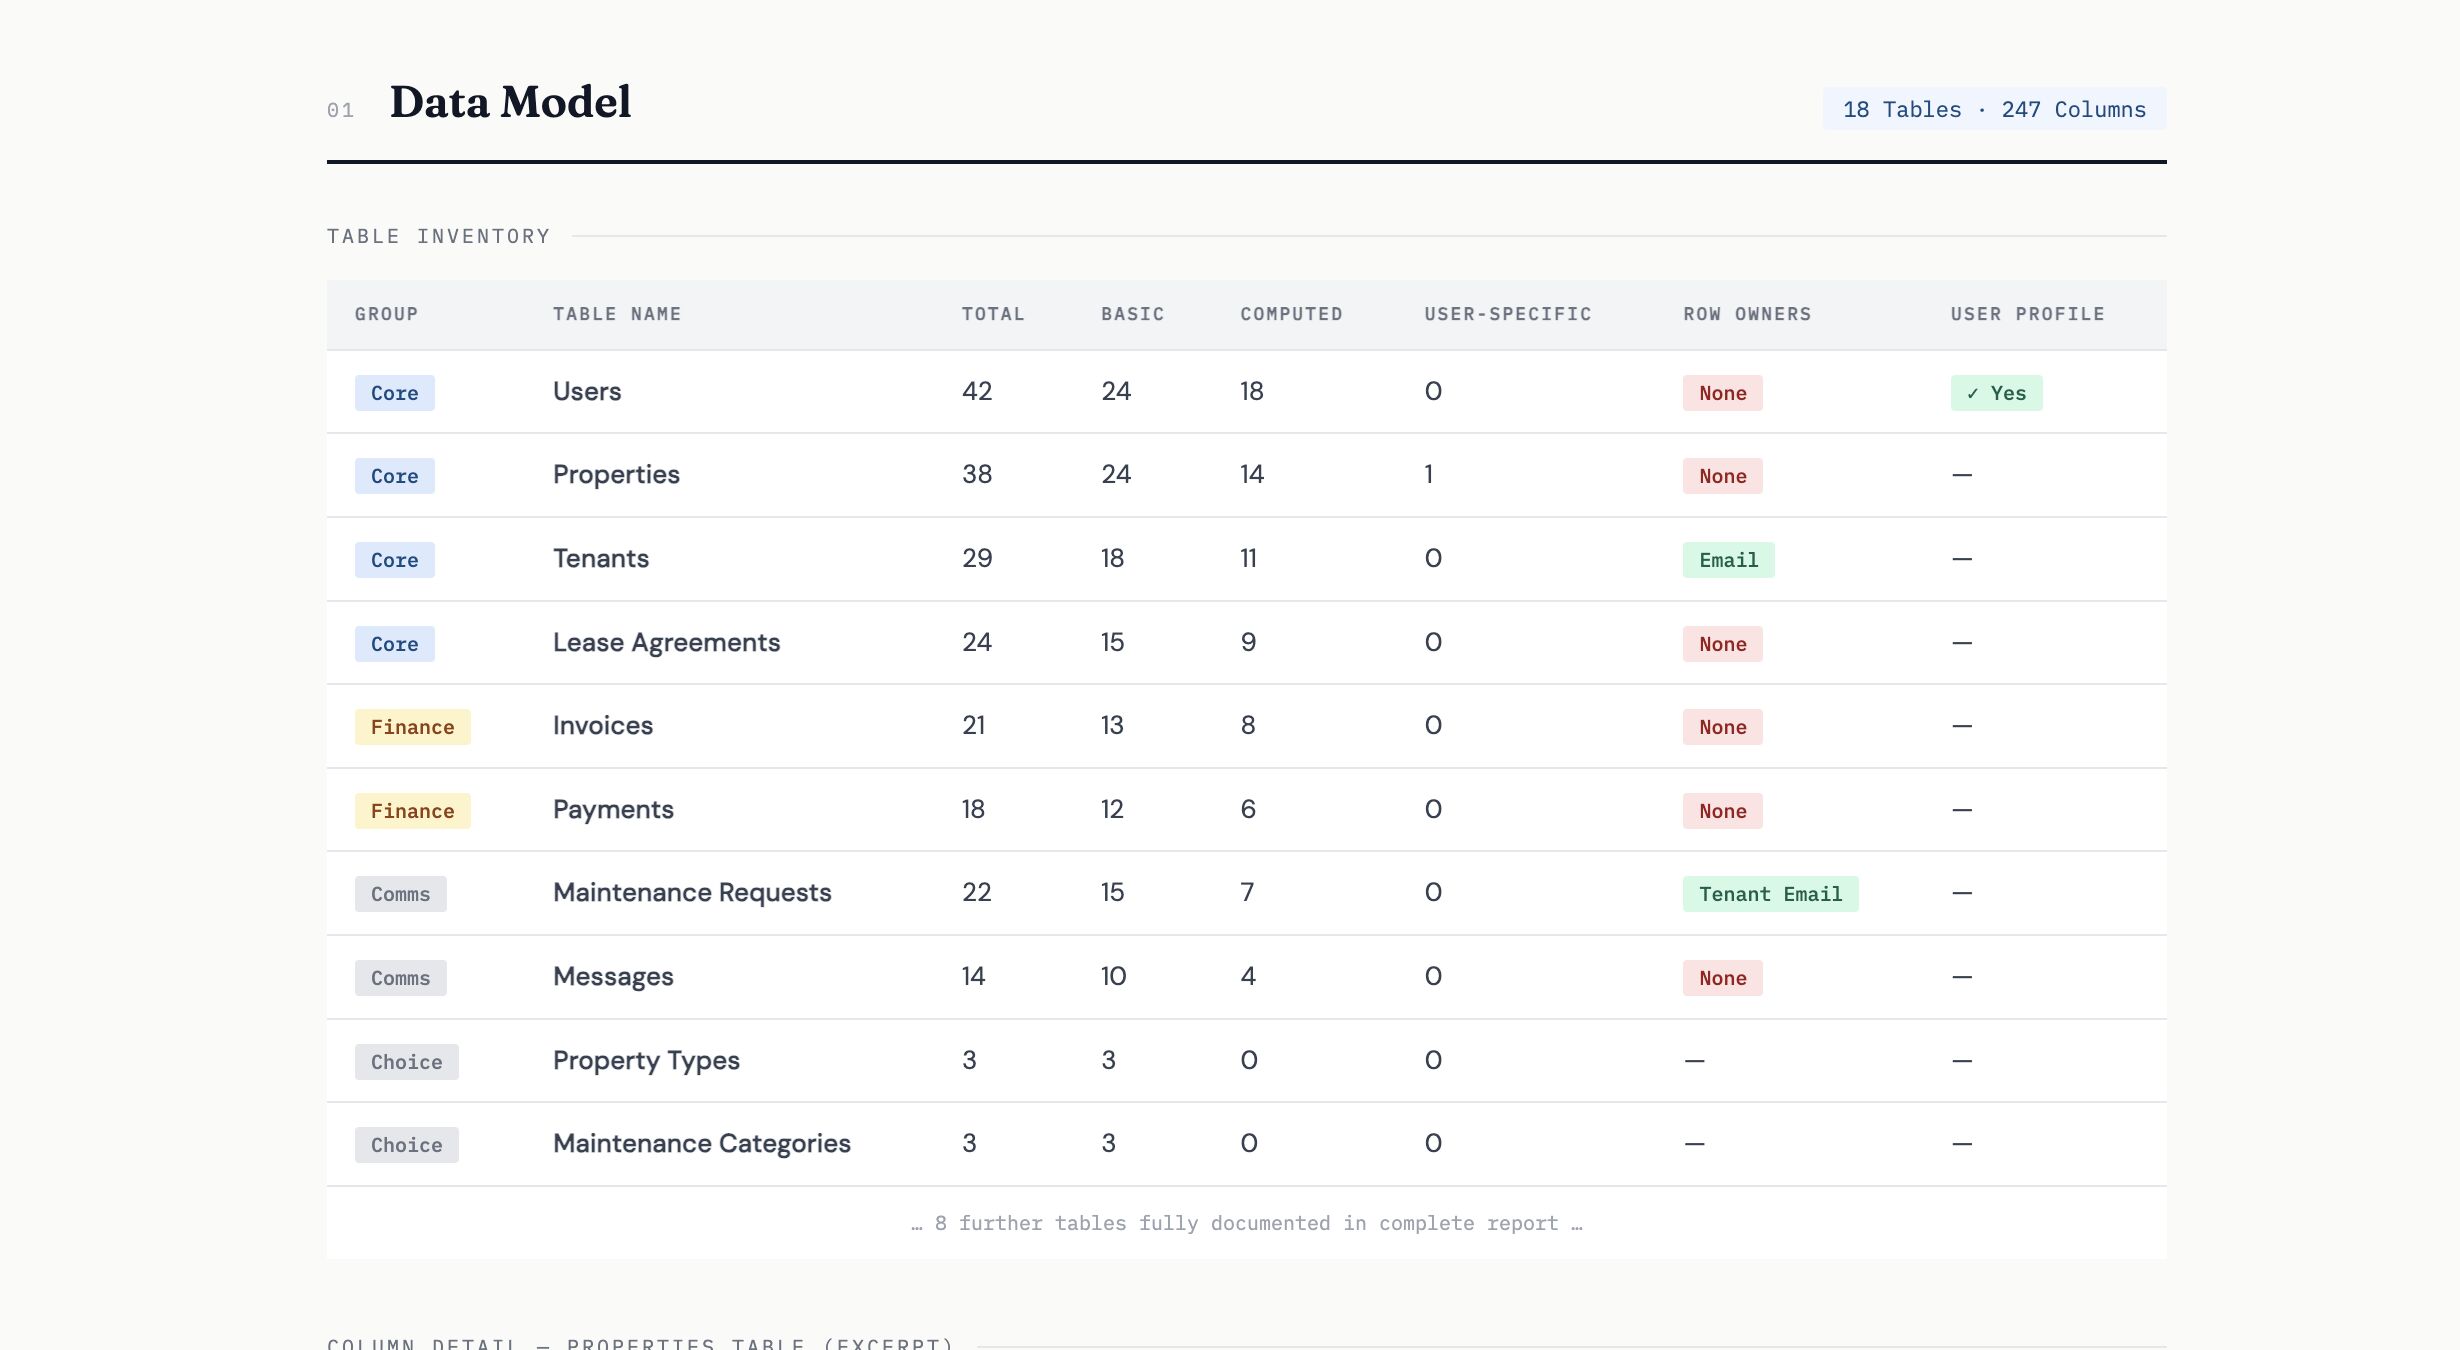Viewport: 2460px width, 1350px height.
Task: Click the Data Model section heading
Action: tap(509, 102)
